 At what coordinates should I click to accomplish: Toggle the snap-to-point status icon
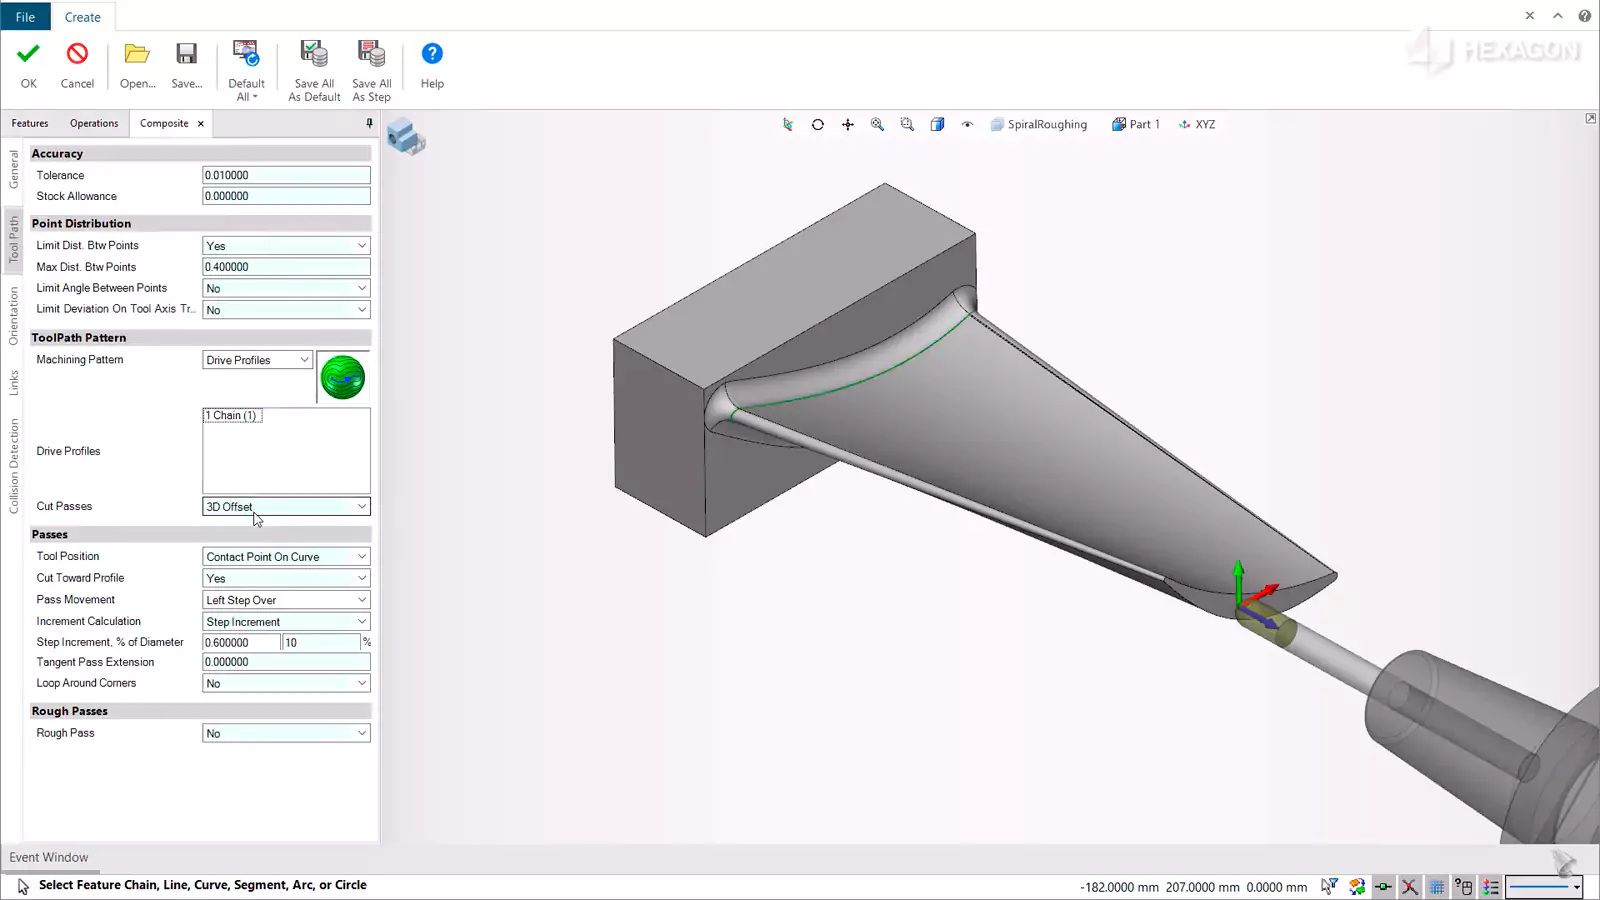click(1383, 887)
